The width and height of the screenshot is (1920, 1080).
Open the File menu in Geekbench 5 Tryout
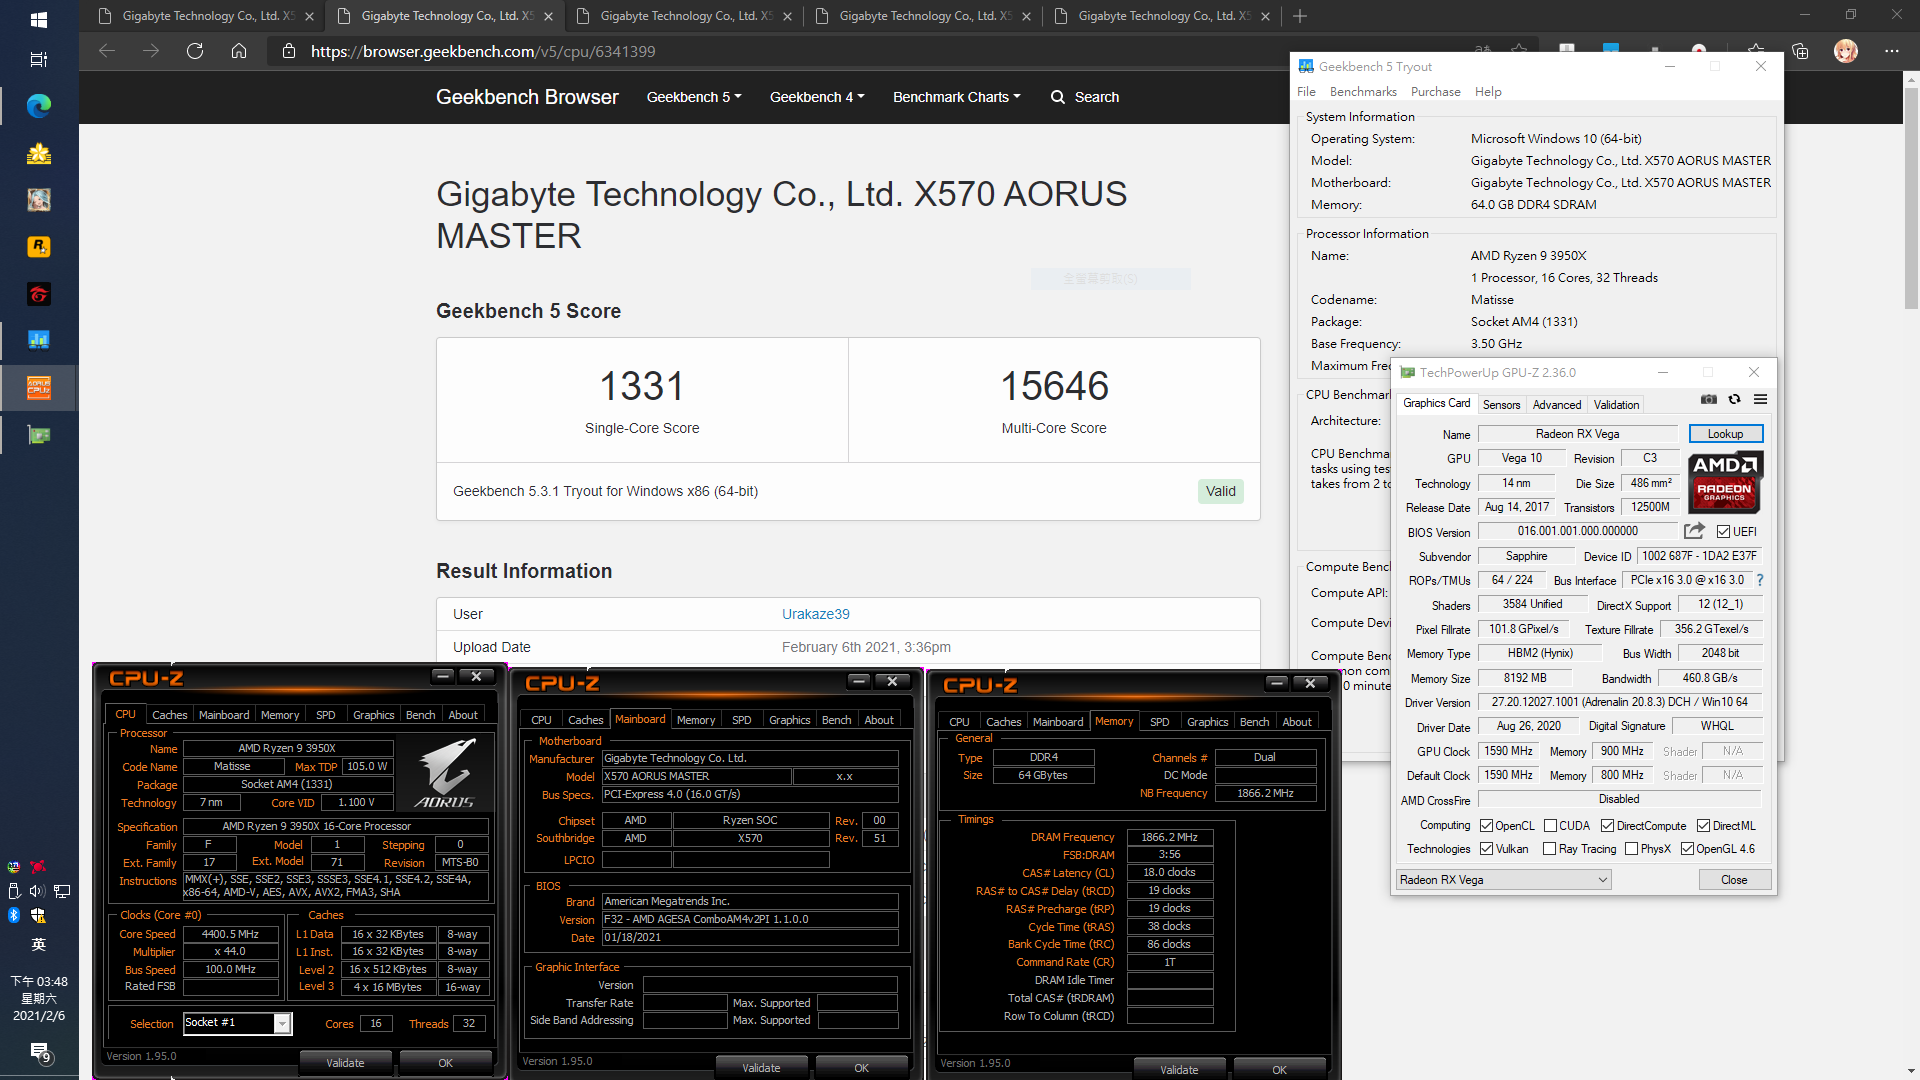(1306, 92)
